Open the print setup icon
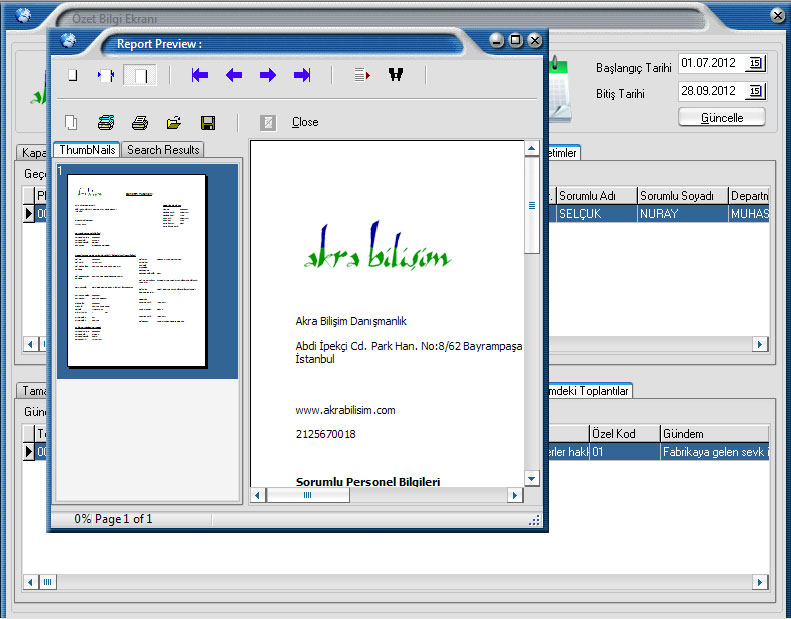The height and width of the screenshot is (619, 791). click(x=106, y=122)
